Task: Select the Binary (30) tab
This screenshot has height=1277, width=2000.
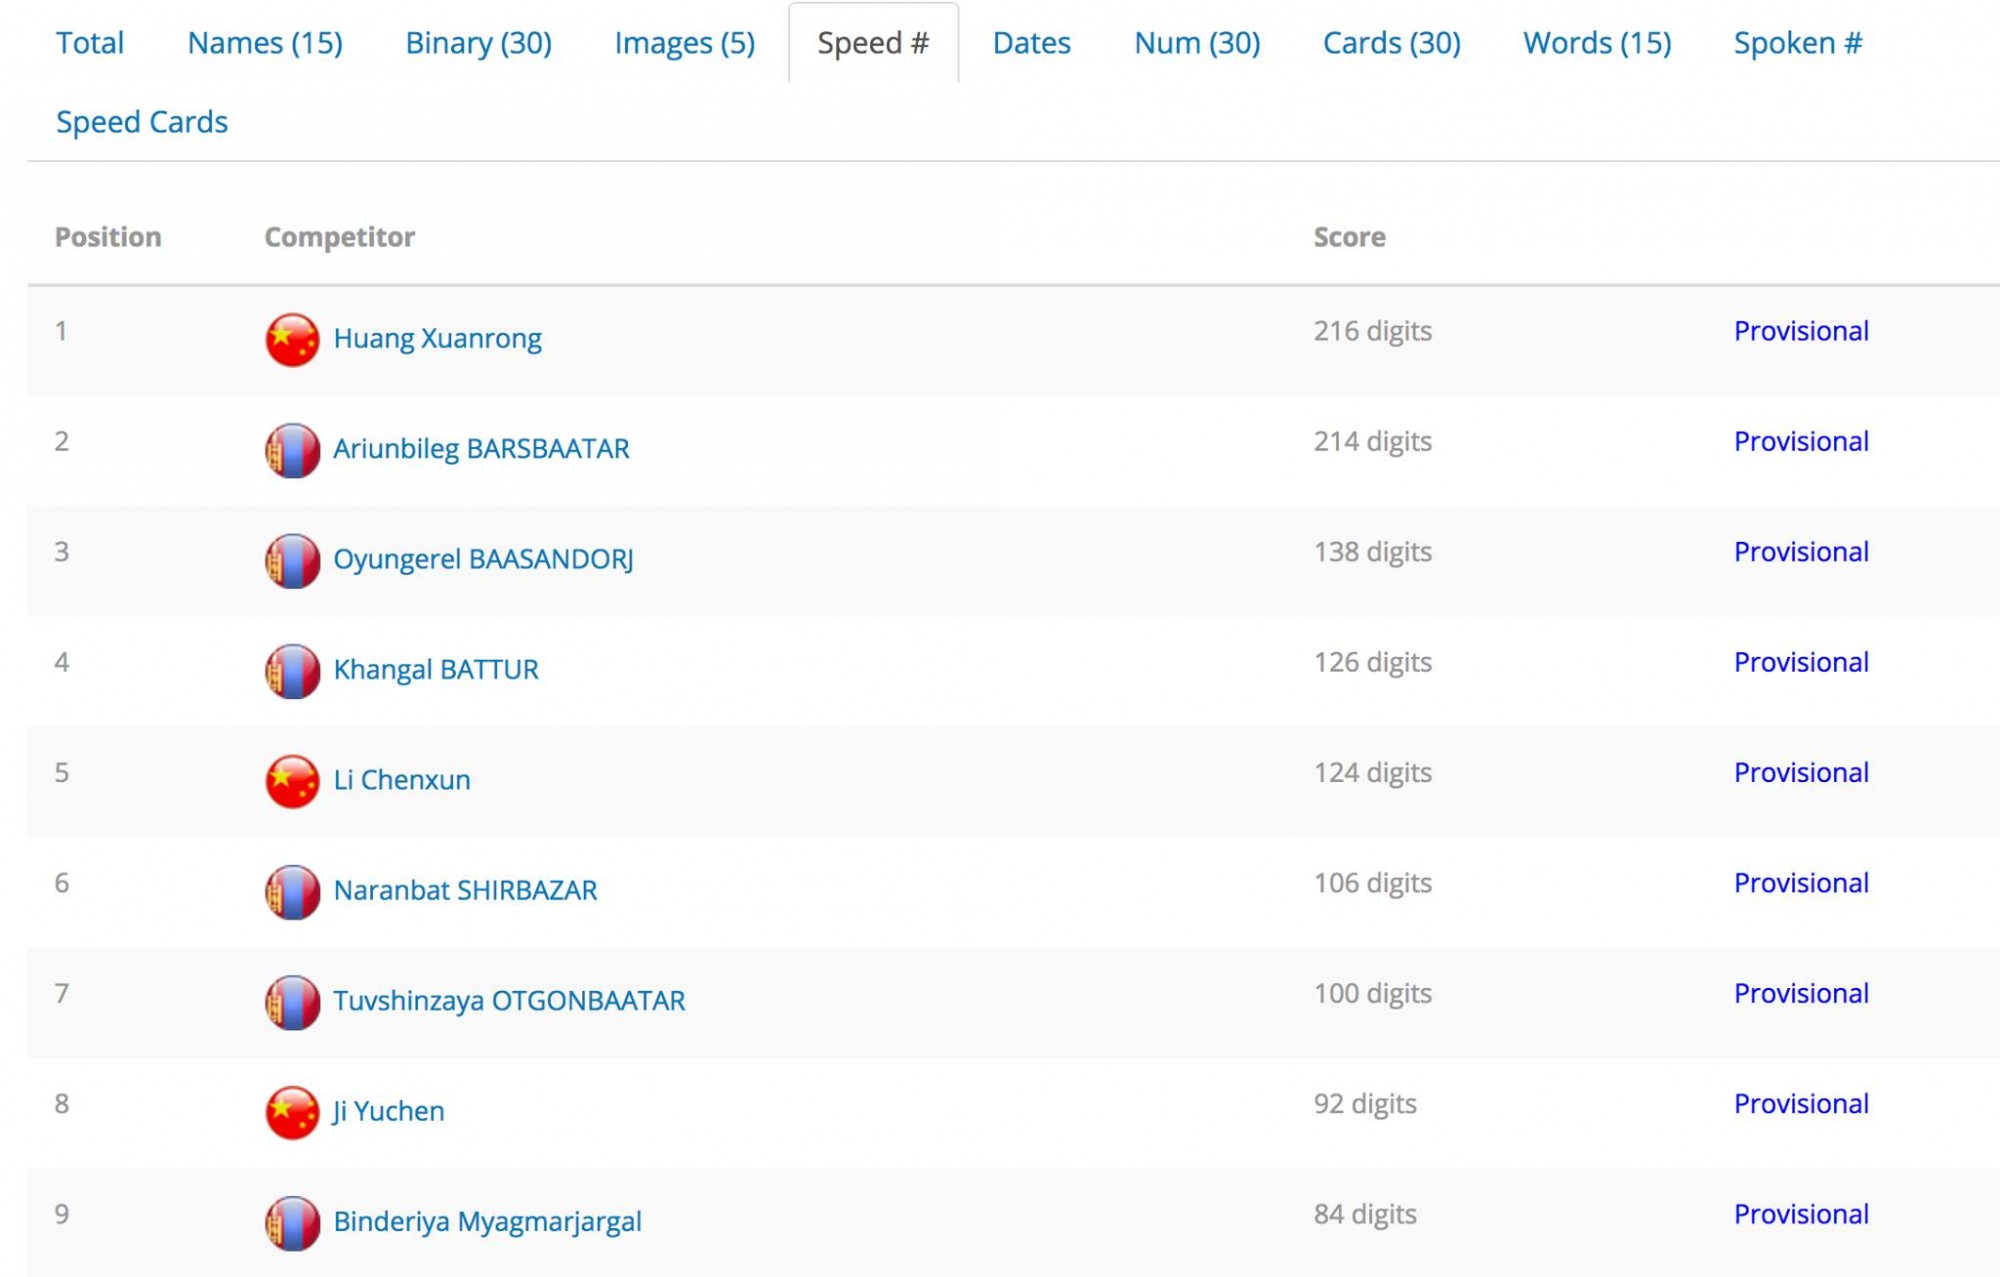Action: tap(478, 43)
